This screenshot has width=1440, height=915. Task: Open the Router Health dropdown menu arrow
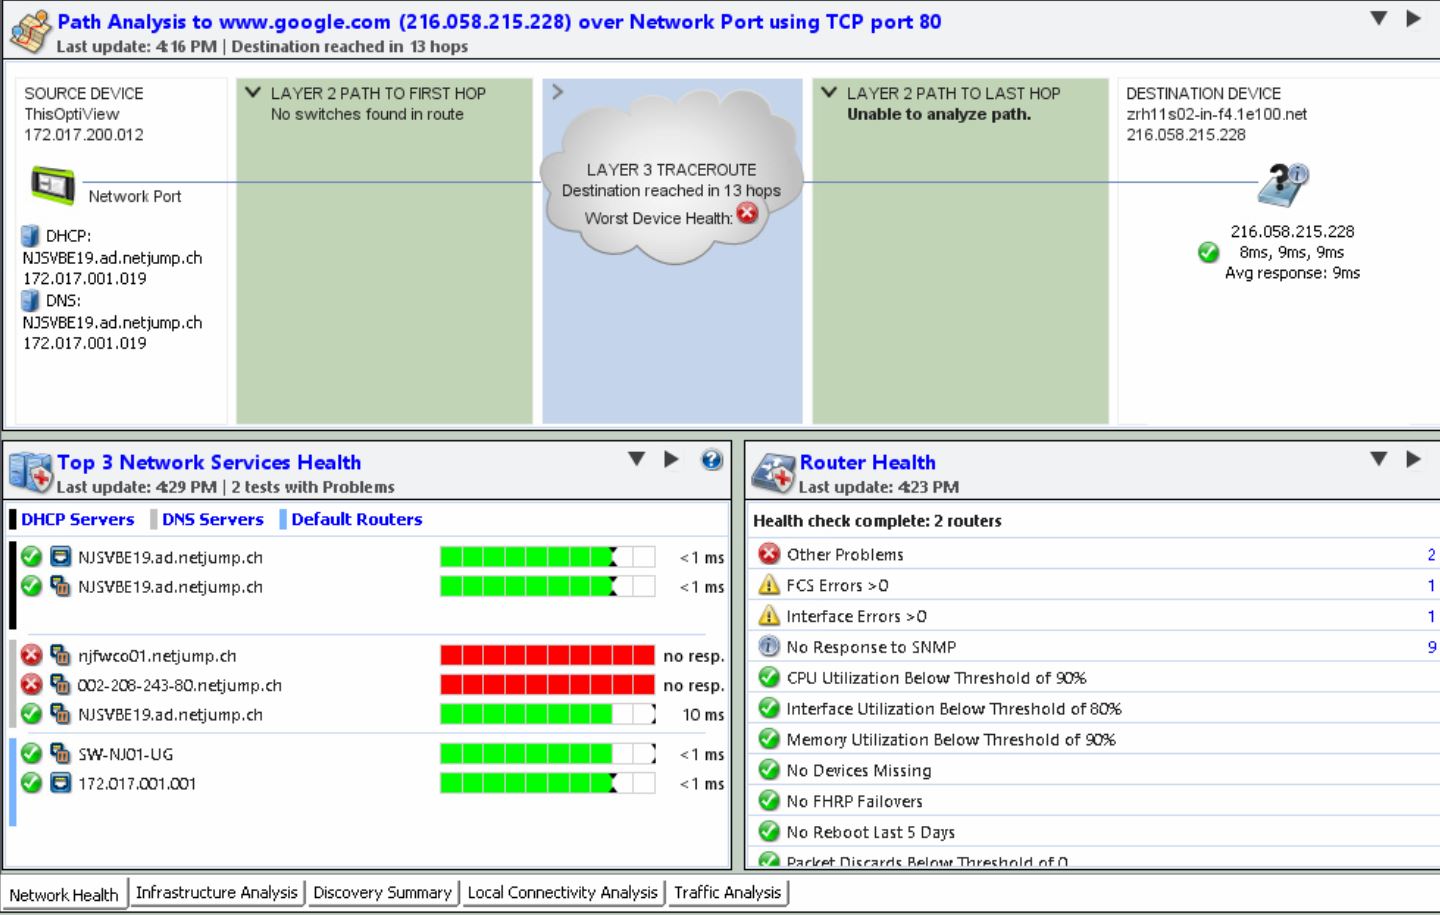coord(1378,459)
